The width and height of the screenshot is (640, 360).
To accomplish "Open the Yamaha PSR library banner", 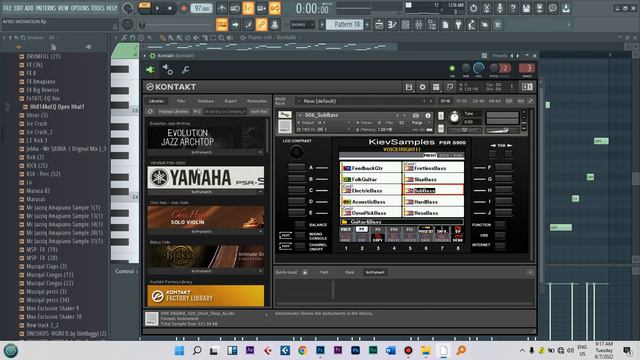I will 206,177.
